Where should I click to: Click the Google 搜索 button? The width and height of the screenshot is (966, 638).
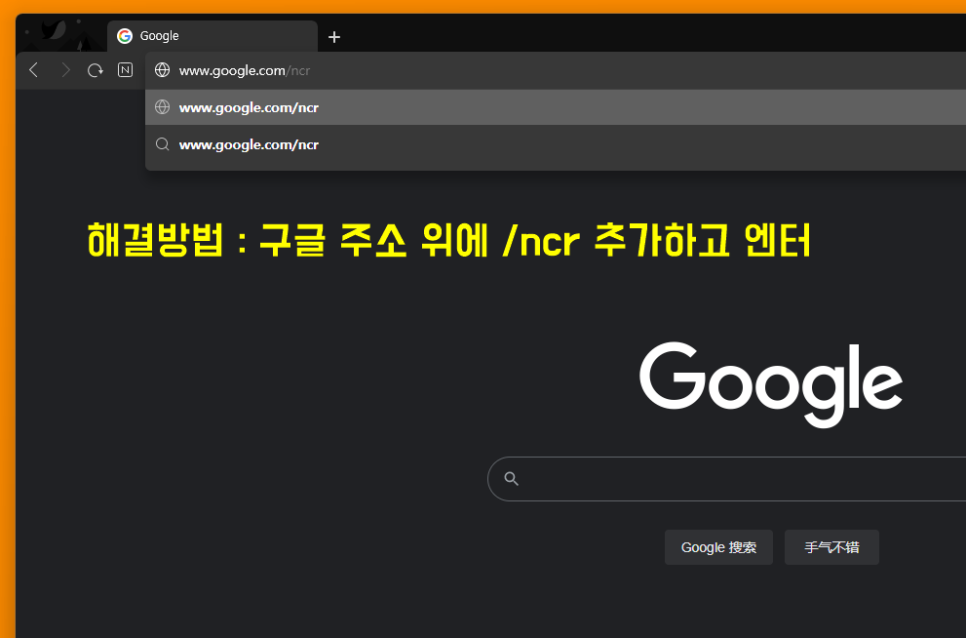coord(718,547)
